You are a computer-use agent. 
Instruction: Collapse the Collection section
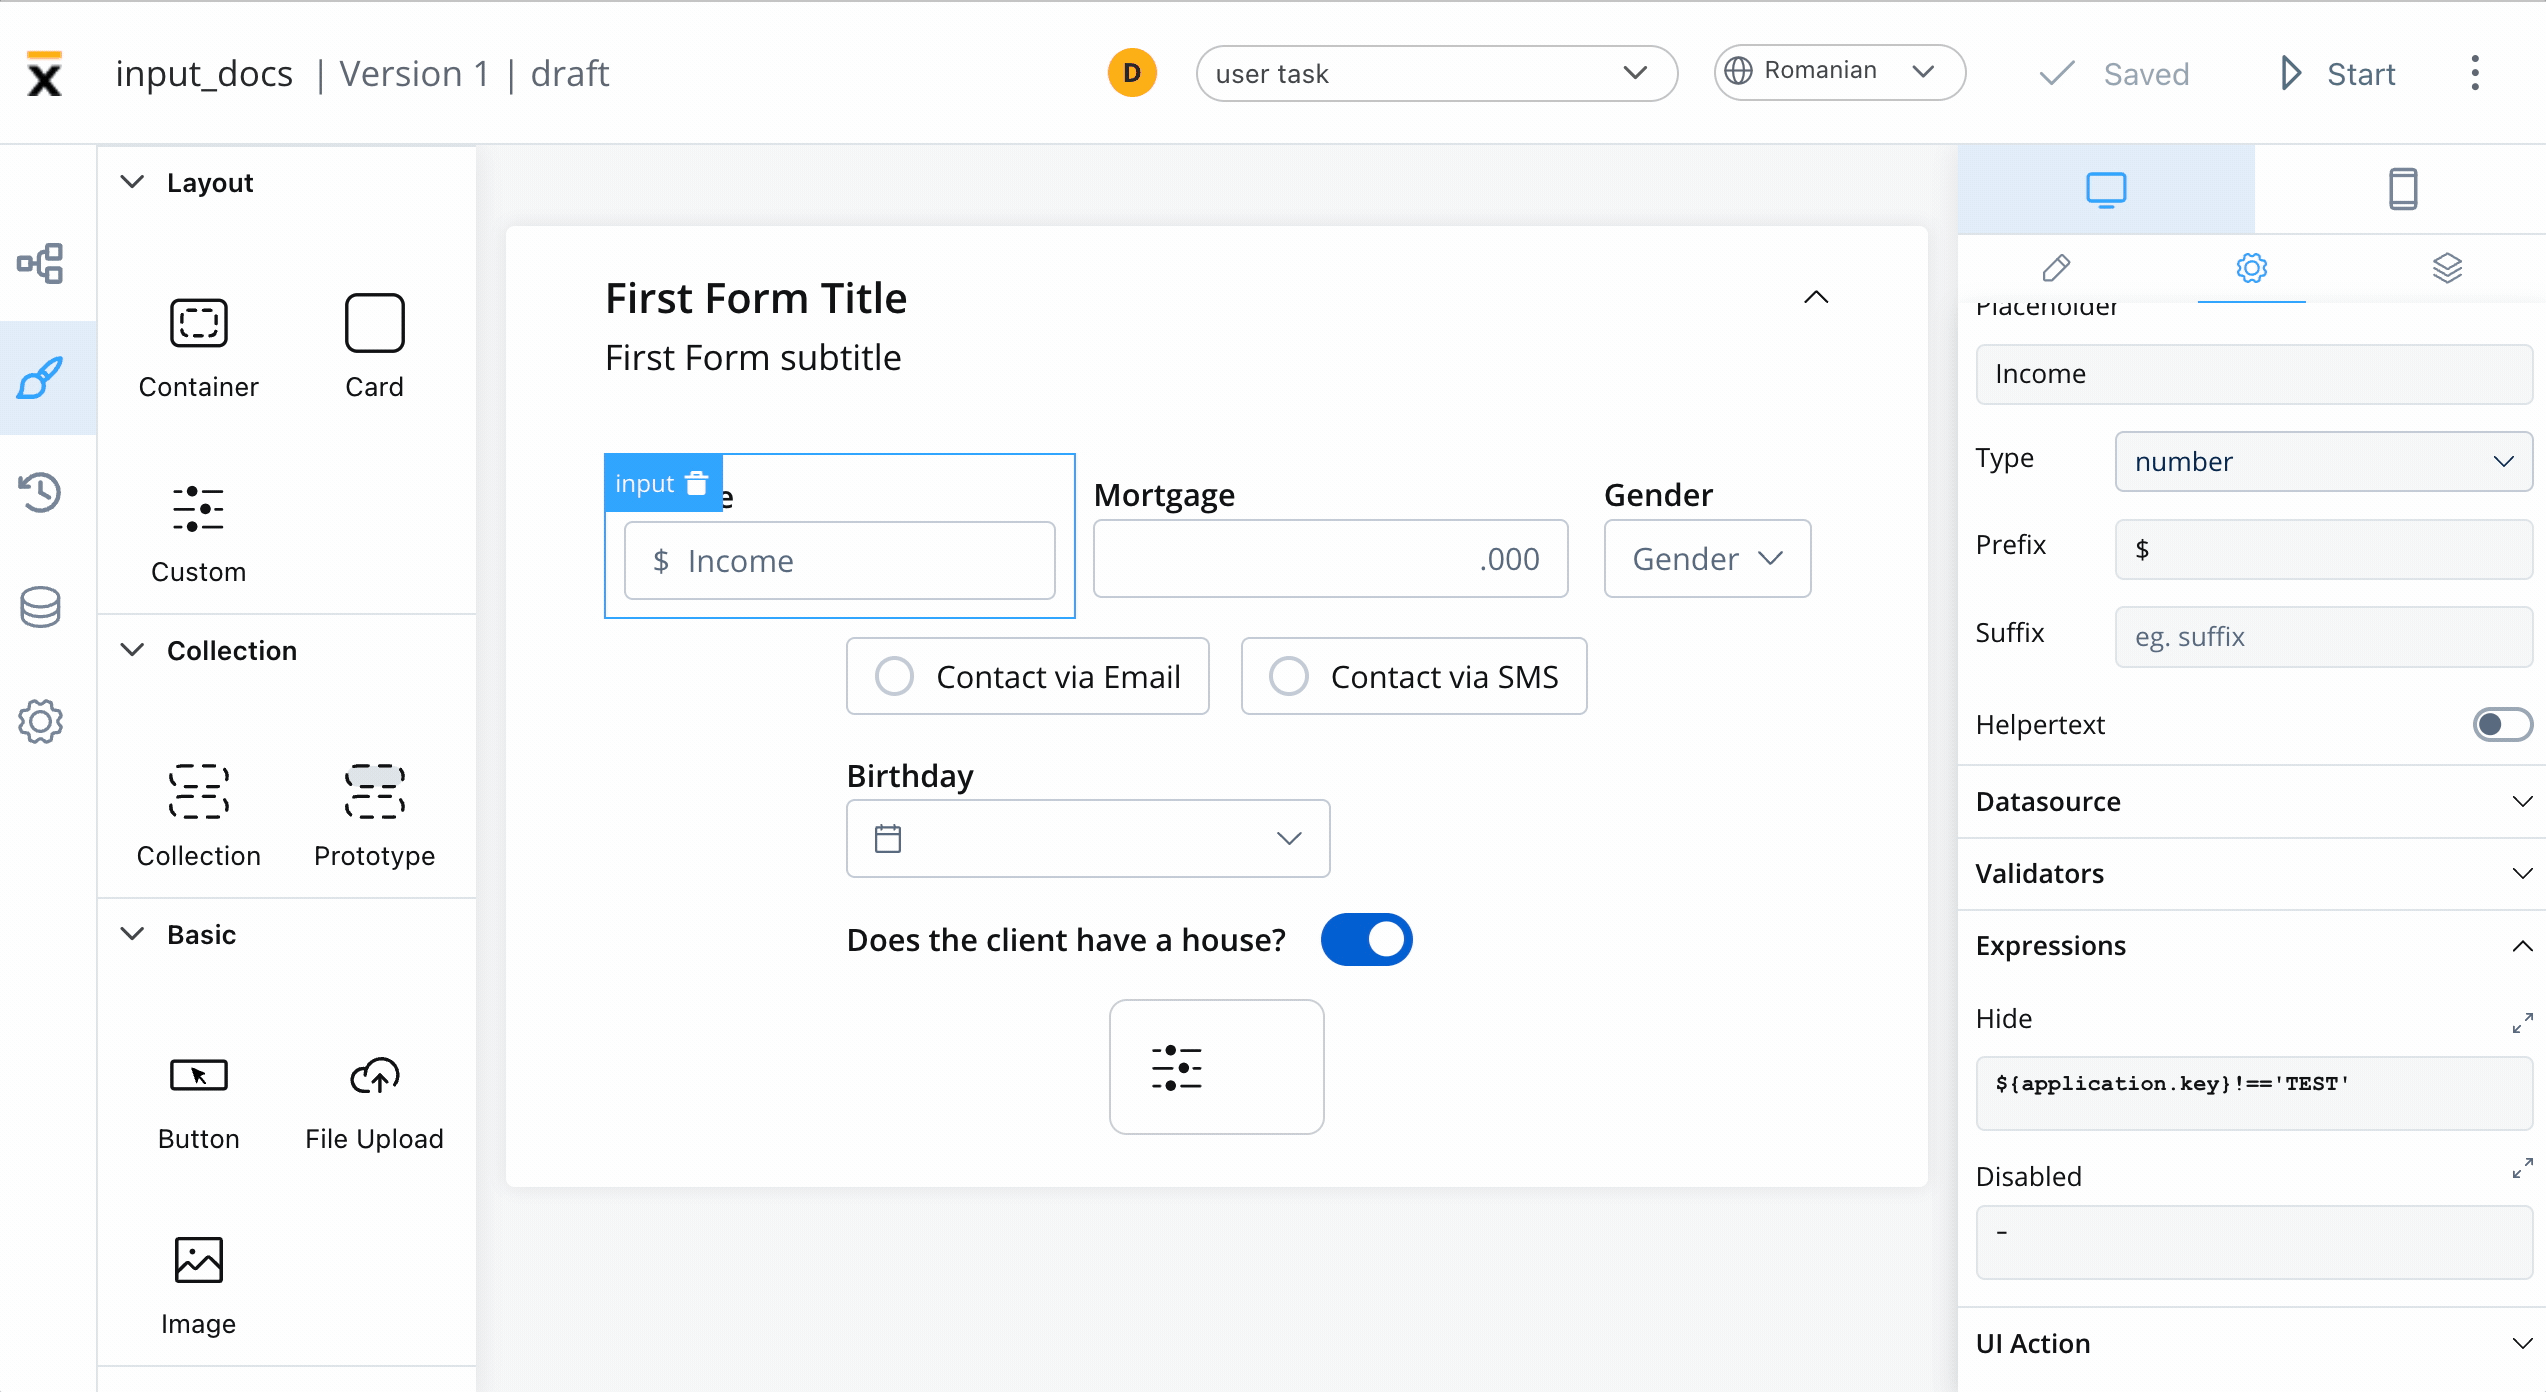(x=132, y=650)
